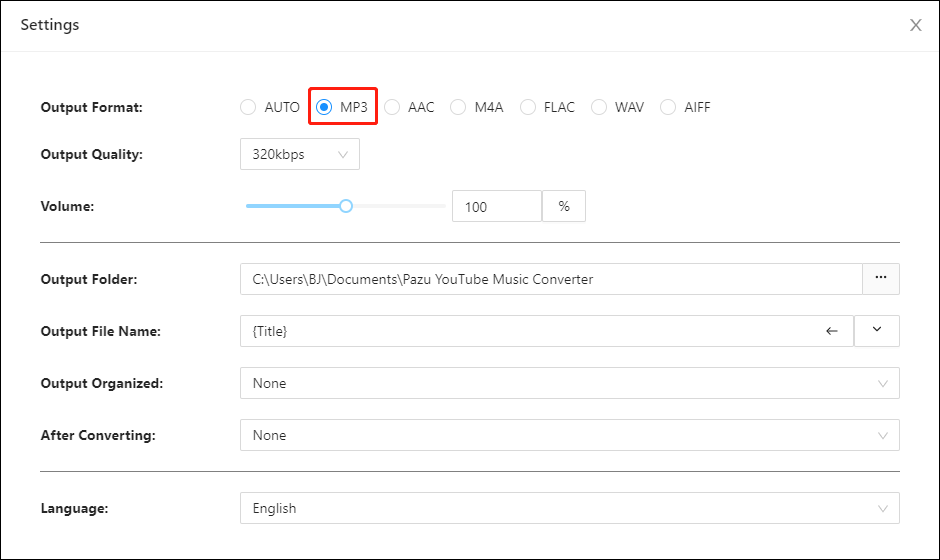Image resolution: width=940 pixels, height=560 pixels.
Task: Click the volume value field showing 100
Action: point(497,206)
